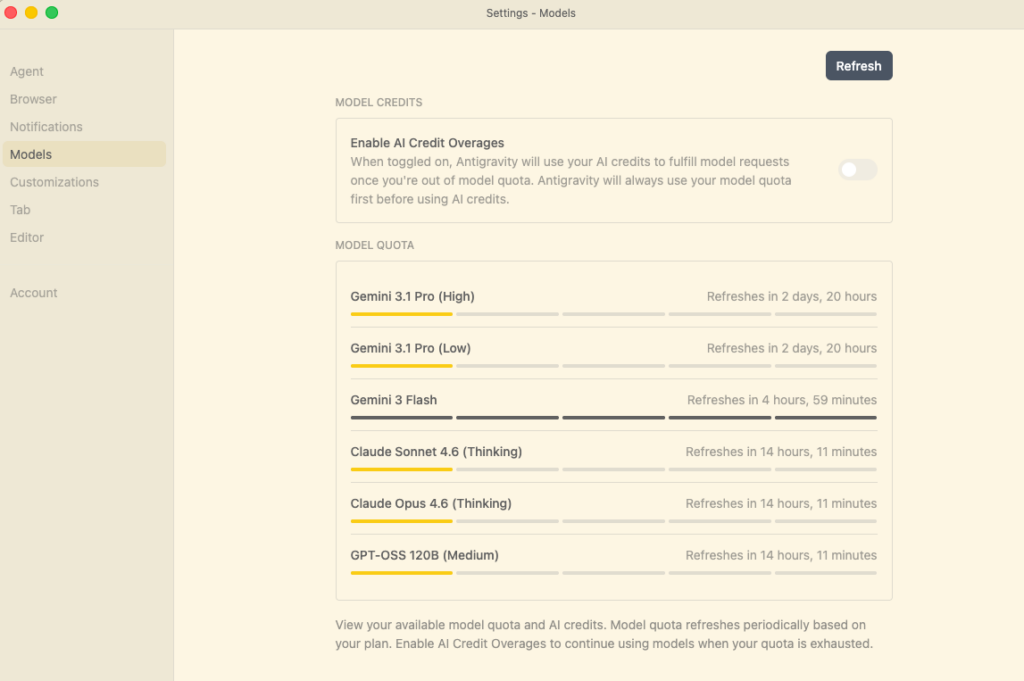Viewport: 1024px width, 681px height.
Task: Open the Notifications settings page
Action: 46,127
